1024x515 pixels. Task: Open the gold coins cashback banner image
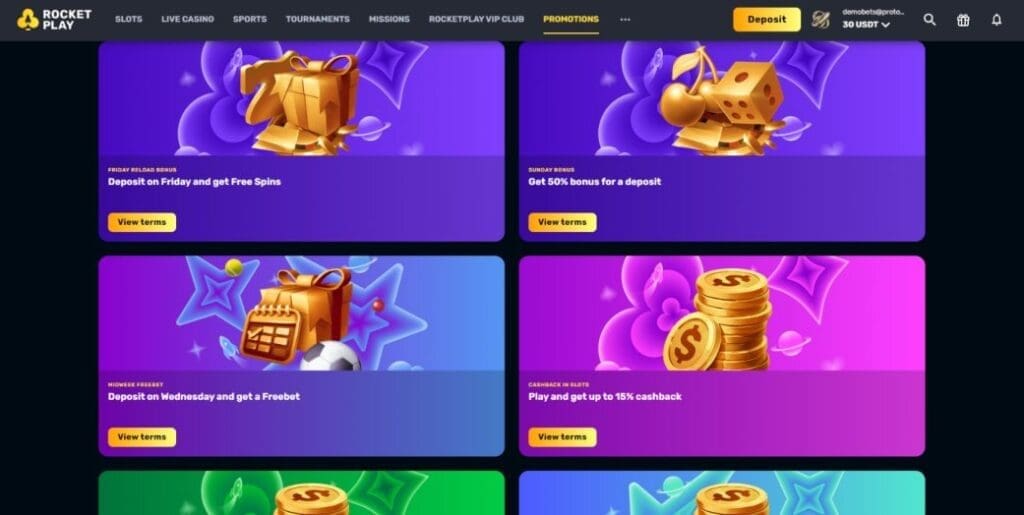coord(722,313)
